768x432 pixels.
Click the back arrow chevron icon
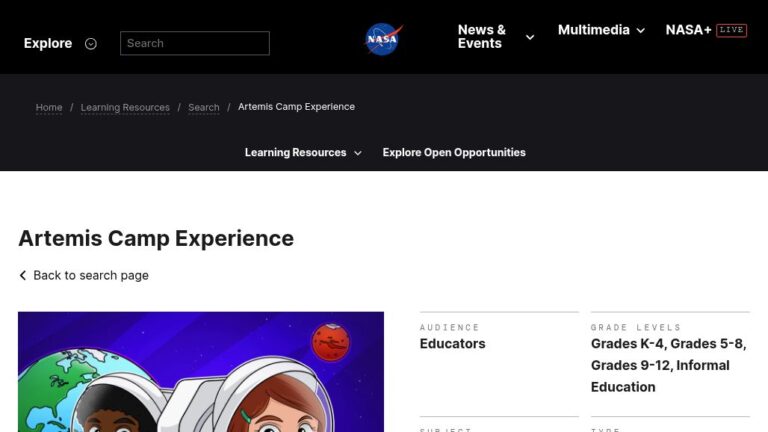tap(23, 275)
